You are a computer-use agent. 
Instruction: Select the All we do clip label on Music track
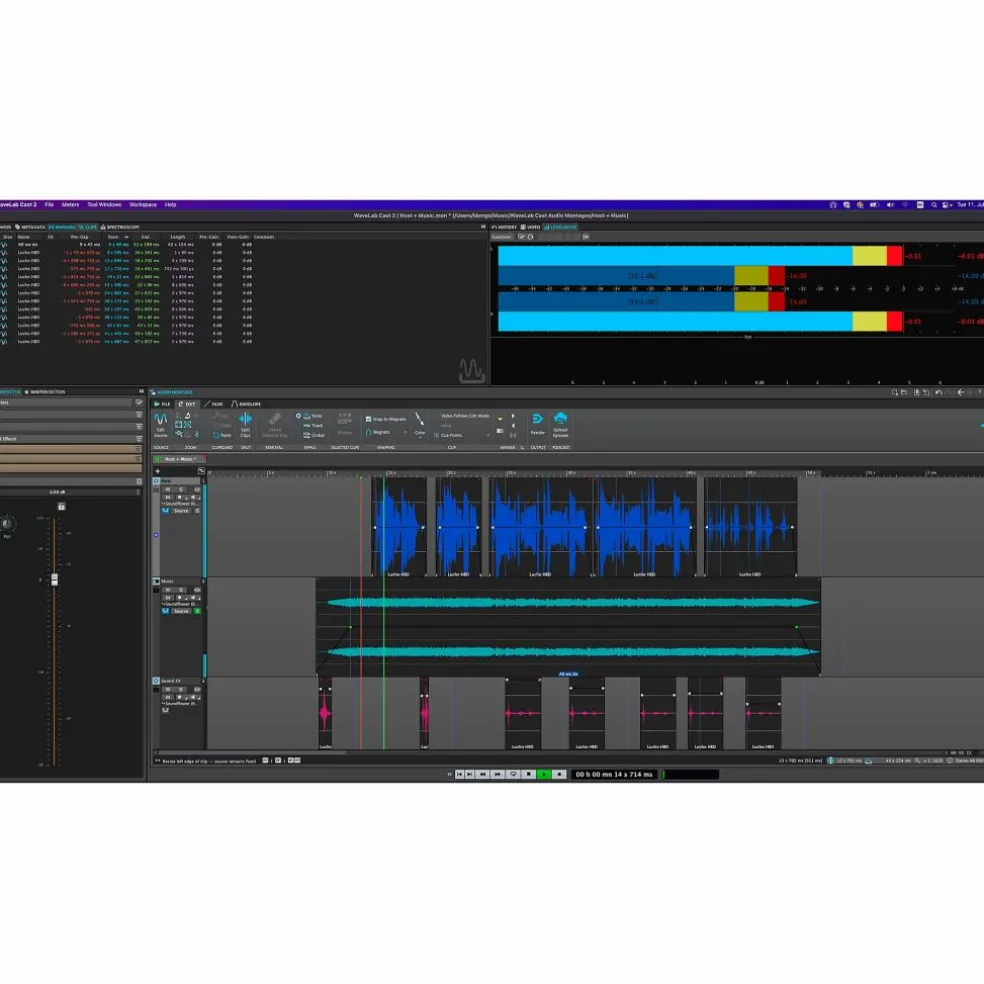(x=568, y=674)
